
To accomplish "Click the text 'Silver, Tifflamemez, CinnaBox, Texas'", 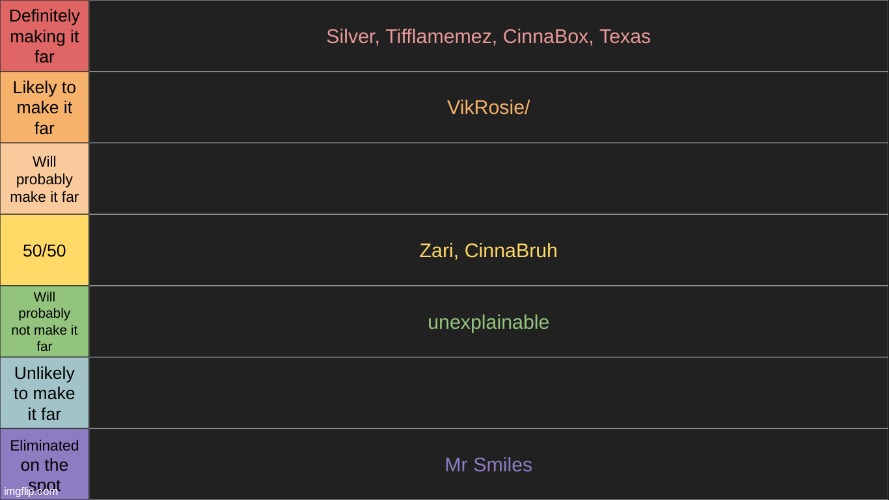I will click(488, 36).
